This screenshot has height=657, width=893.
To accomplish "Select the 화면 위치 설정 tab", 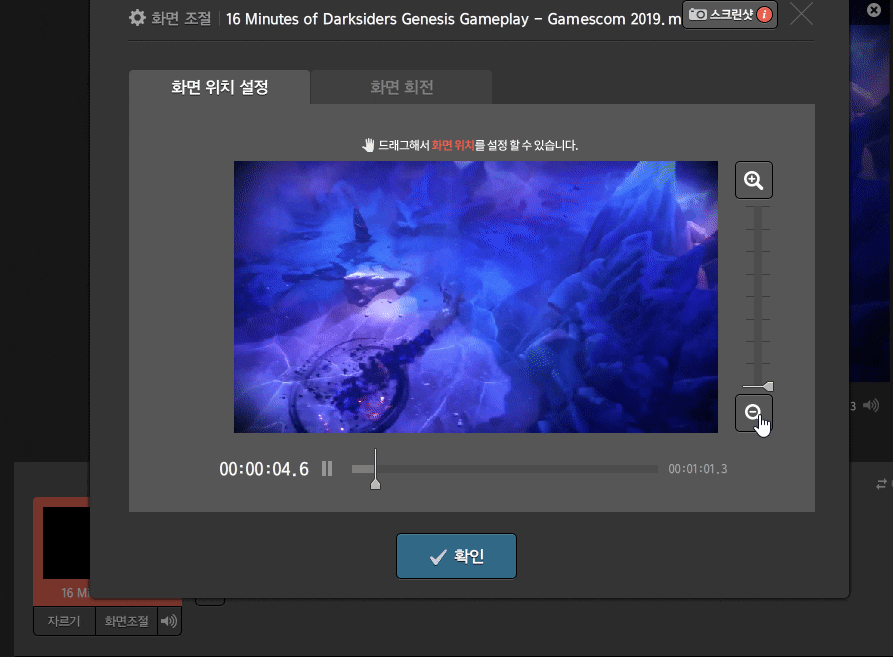I will (219, 87).
